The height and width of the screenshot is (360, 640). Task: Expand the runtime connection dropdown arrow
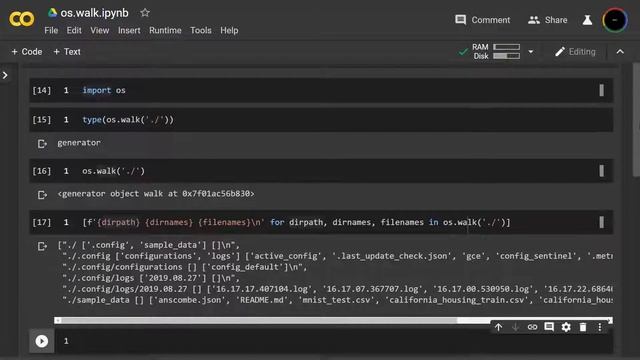tap(531, 52)
